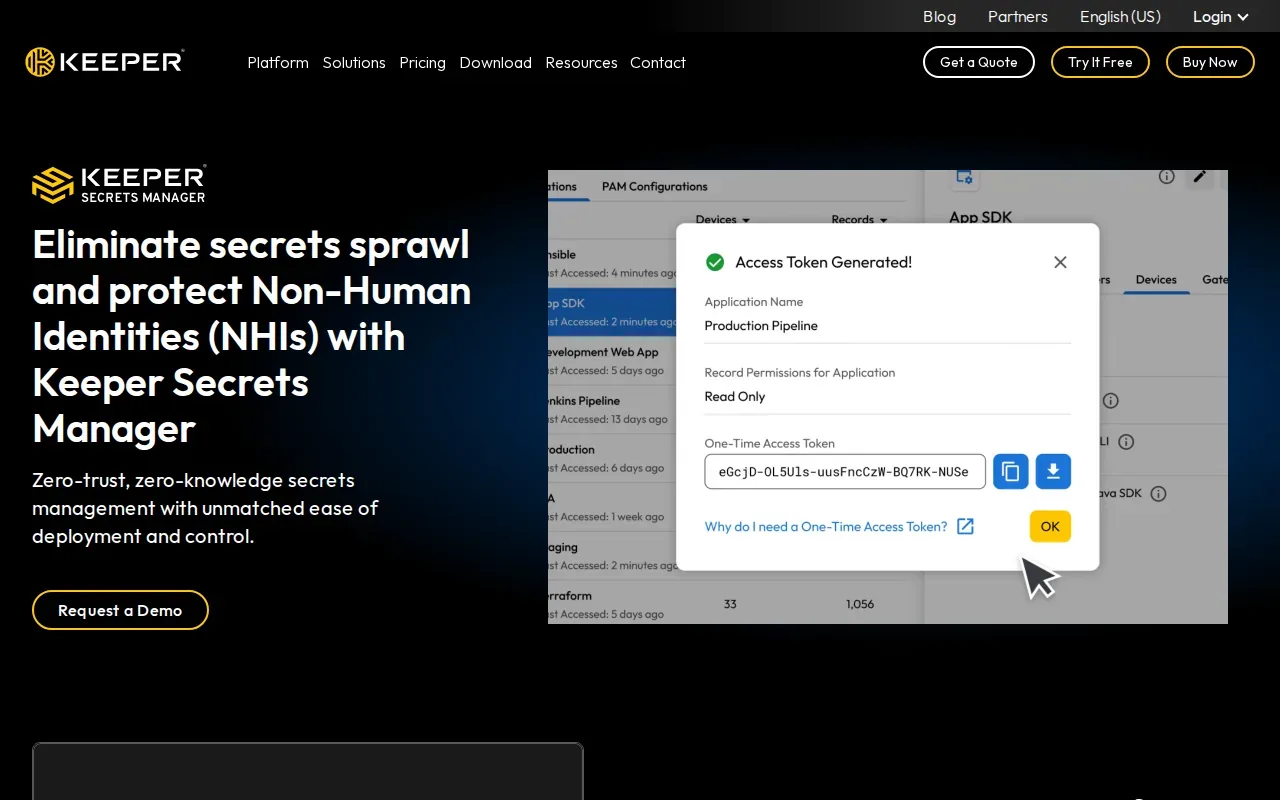Open 'Why do I need a One-Time Access Token?' link
Screen dimensions: 1280x800
pyautogui.click(x=825, y=527)
